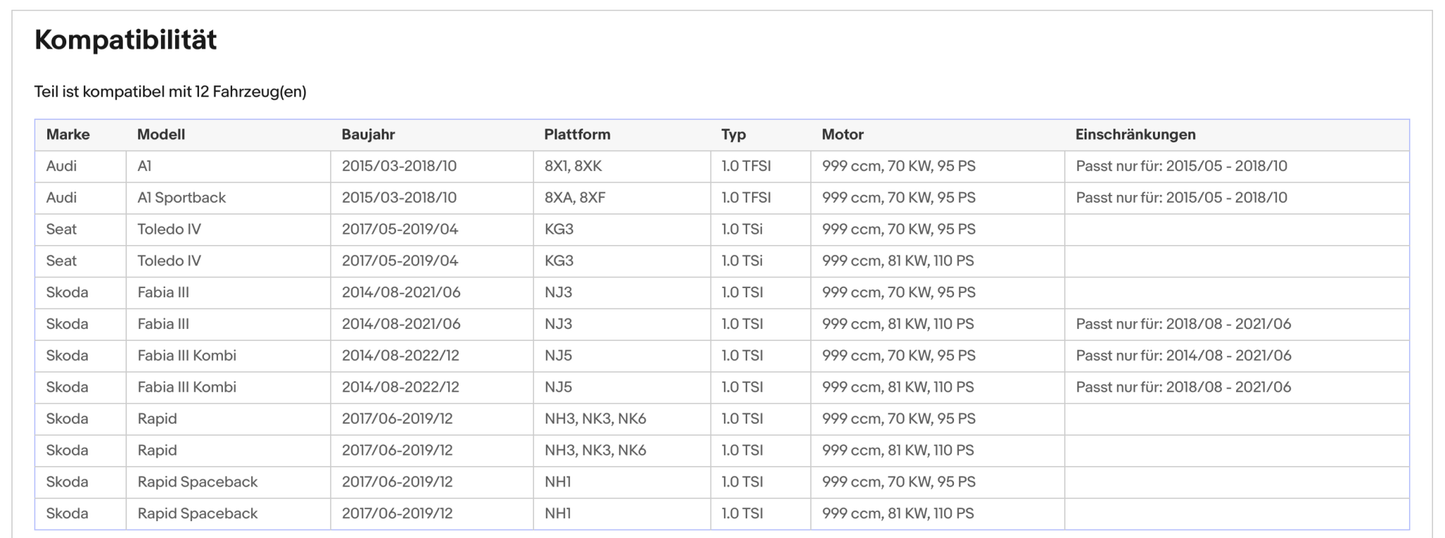The height and width of the screenshot is (538, 1445).
Task: Select the platform cell '8XA, 8XF'
Action: coord(575,198)
